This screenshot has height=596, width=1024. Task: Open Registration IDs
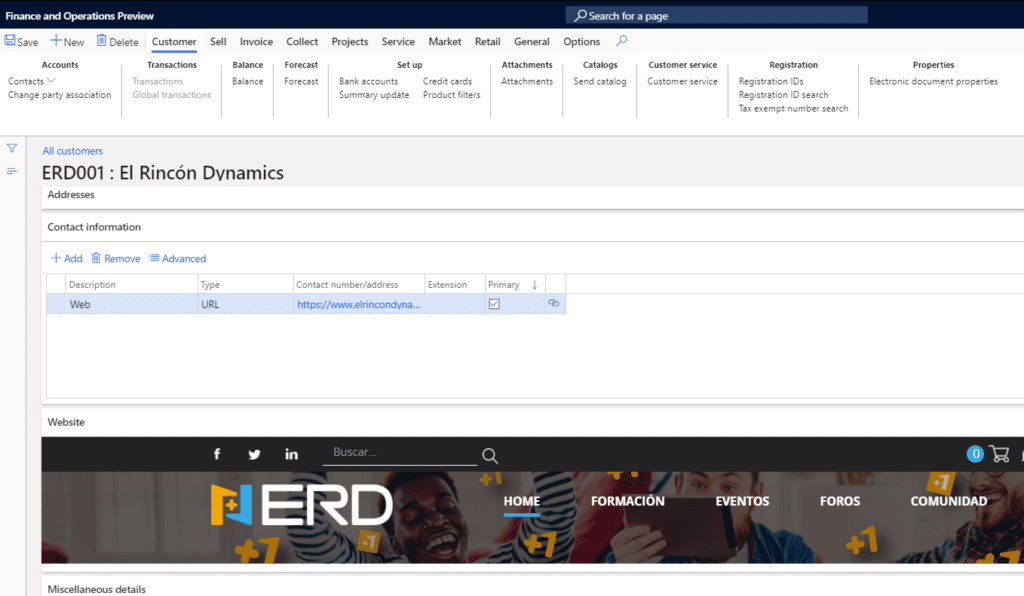[x=771, y=81]
